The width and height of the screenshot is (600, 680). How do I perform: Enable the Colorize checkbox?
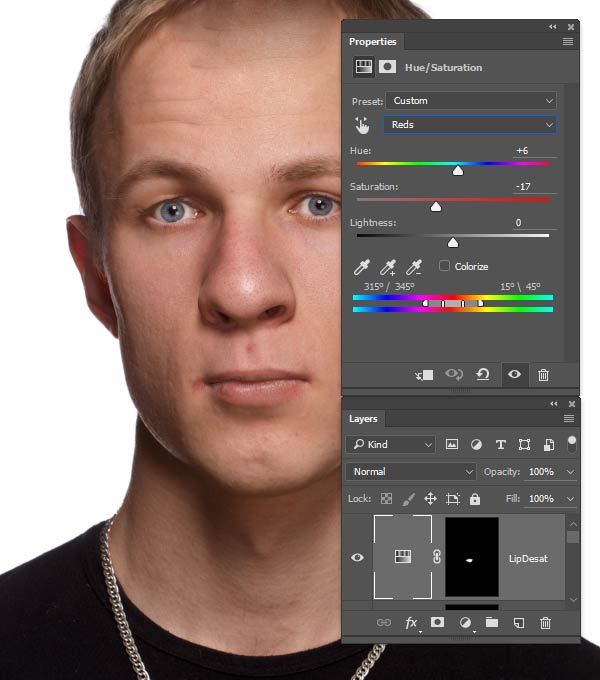(x=444, y=266)
